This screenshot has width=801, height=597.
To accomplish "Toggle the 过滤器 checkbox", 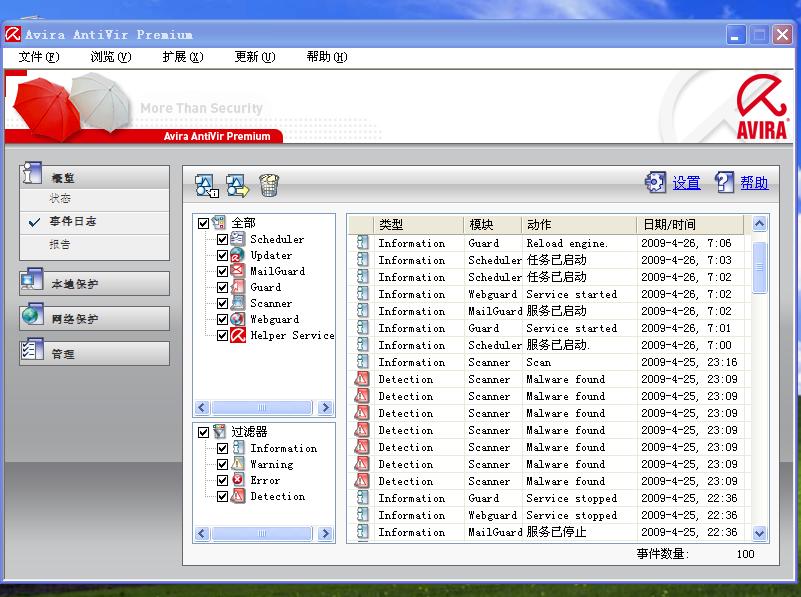I will [x=203, y=432].
